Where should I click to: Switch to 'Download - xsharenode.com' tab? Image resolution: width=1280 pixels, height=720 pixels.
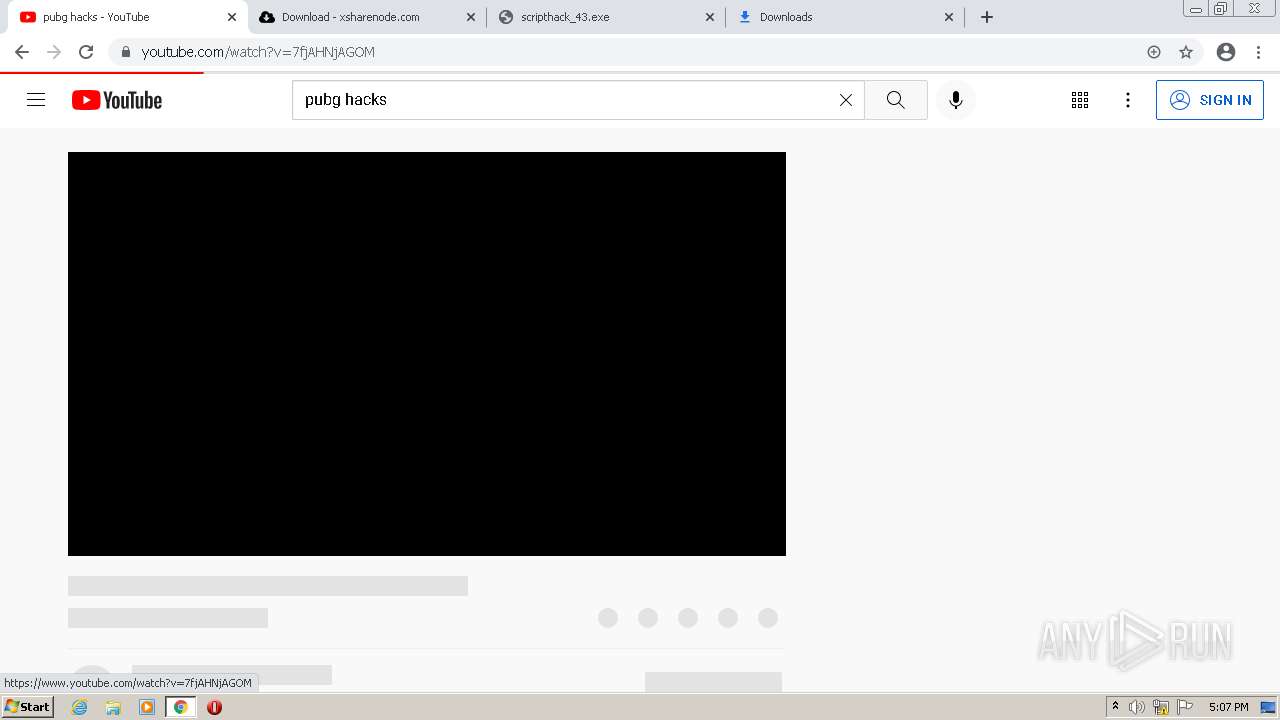[367, 17]
